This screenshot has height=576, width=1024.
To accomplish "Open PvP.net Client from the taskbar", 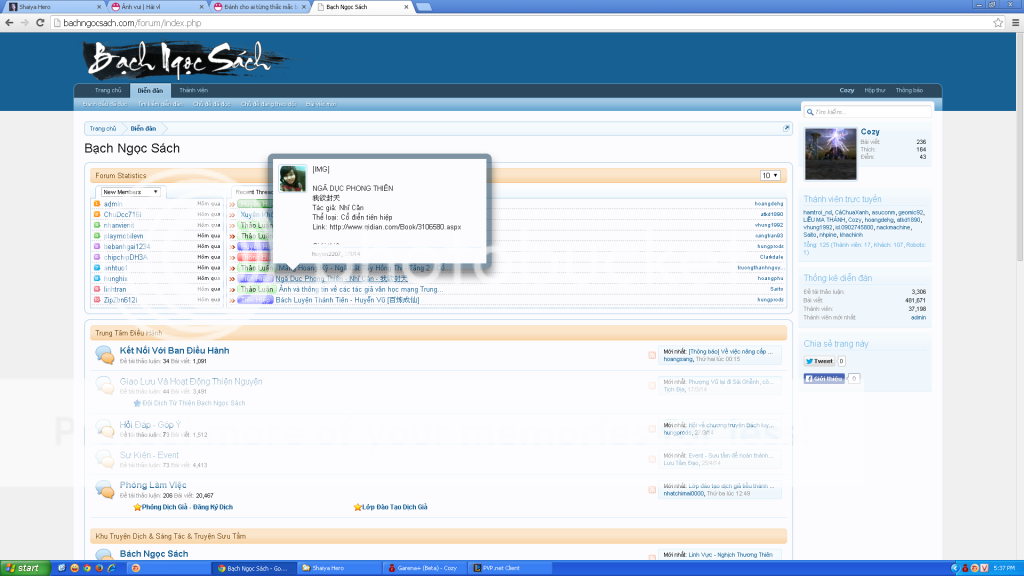I will coord(509,568).
